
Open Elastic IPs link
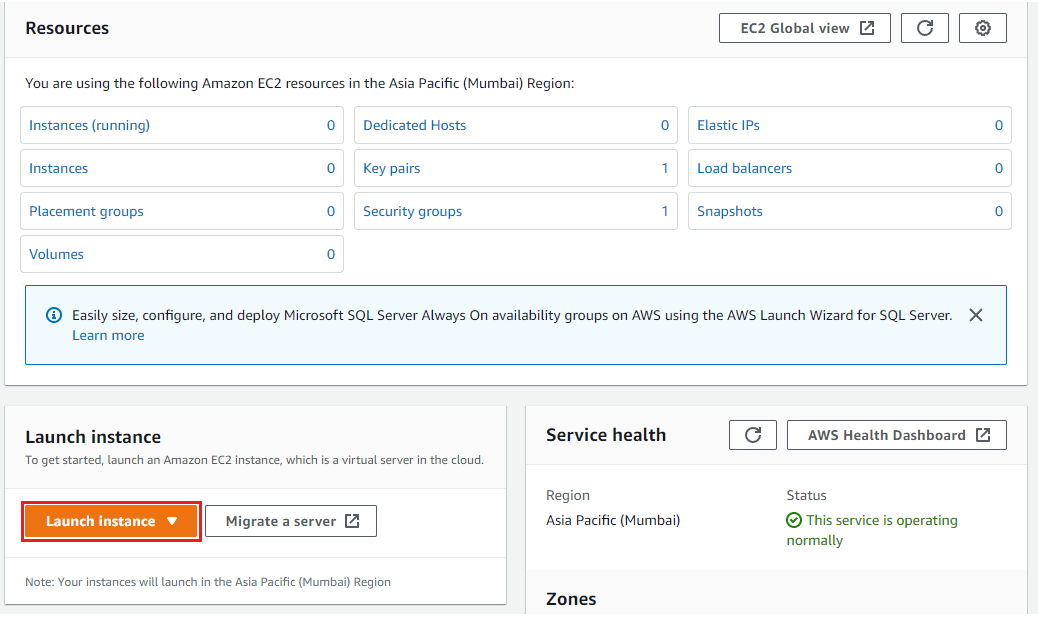point(728,125)
